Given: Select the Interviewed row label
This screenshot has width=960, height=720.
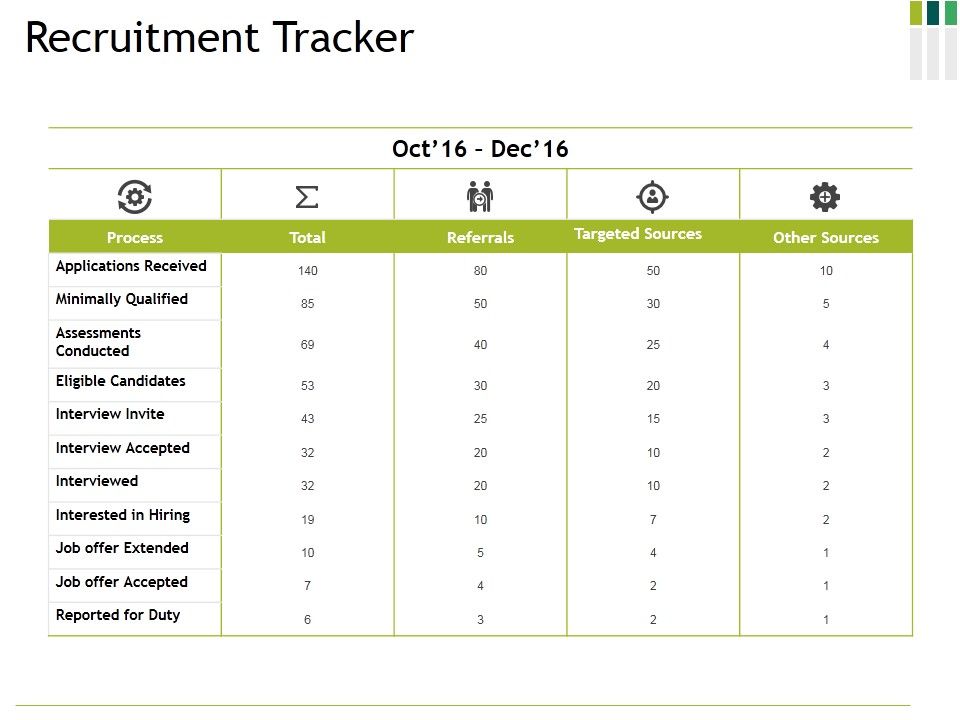Looking at the screenshot, I should tap(97, 481).
